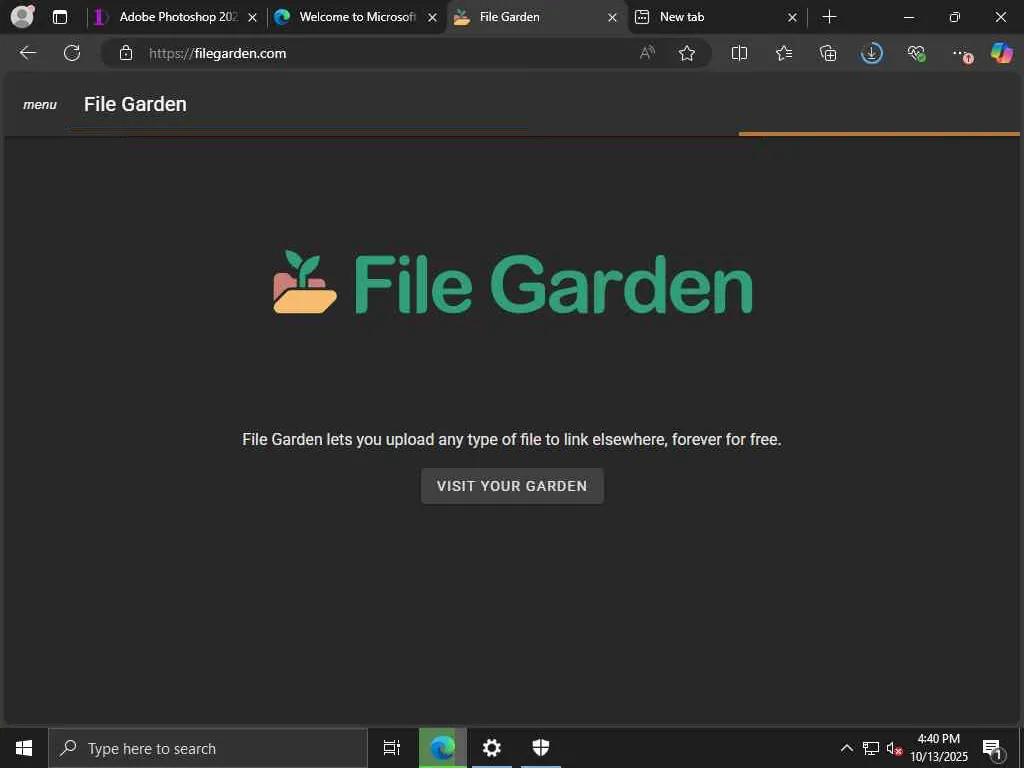Go back with the browser arrow
1024x768 pixels.
pyautogui.click(x=28, y=53)
